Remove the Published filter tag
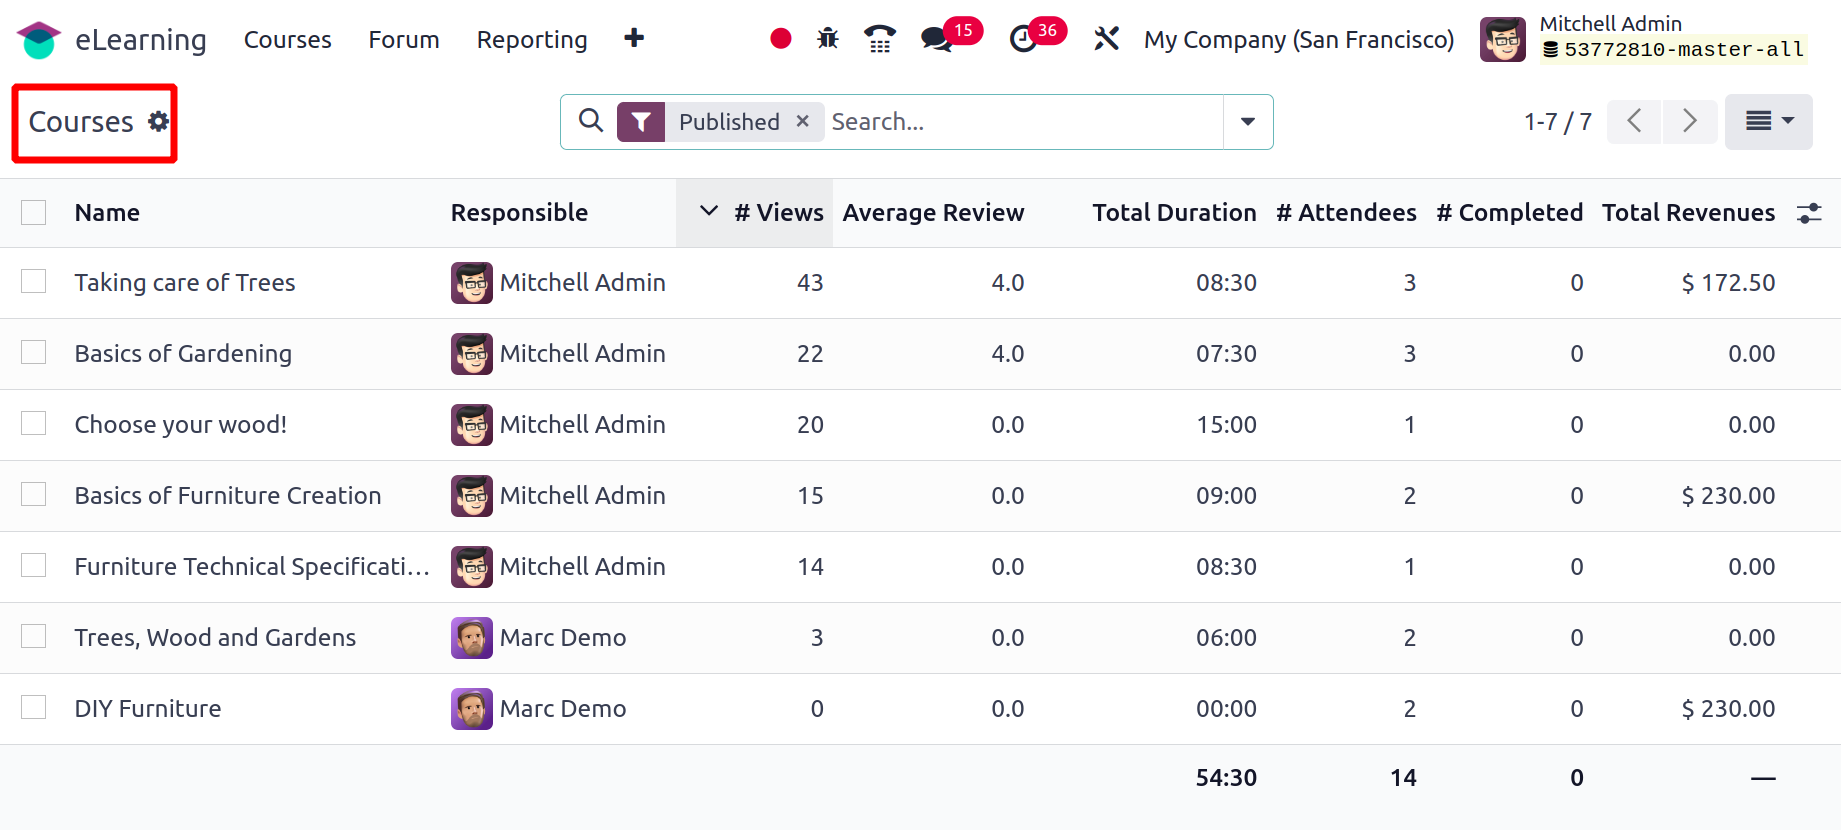Viewport: 1841px width, 830px height. pyautogui.click(x=802, y=122)
